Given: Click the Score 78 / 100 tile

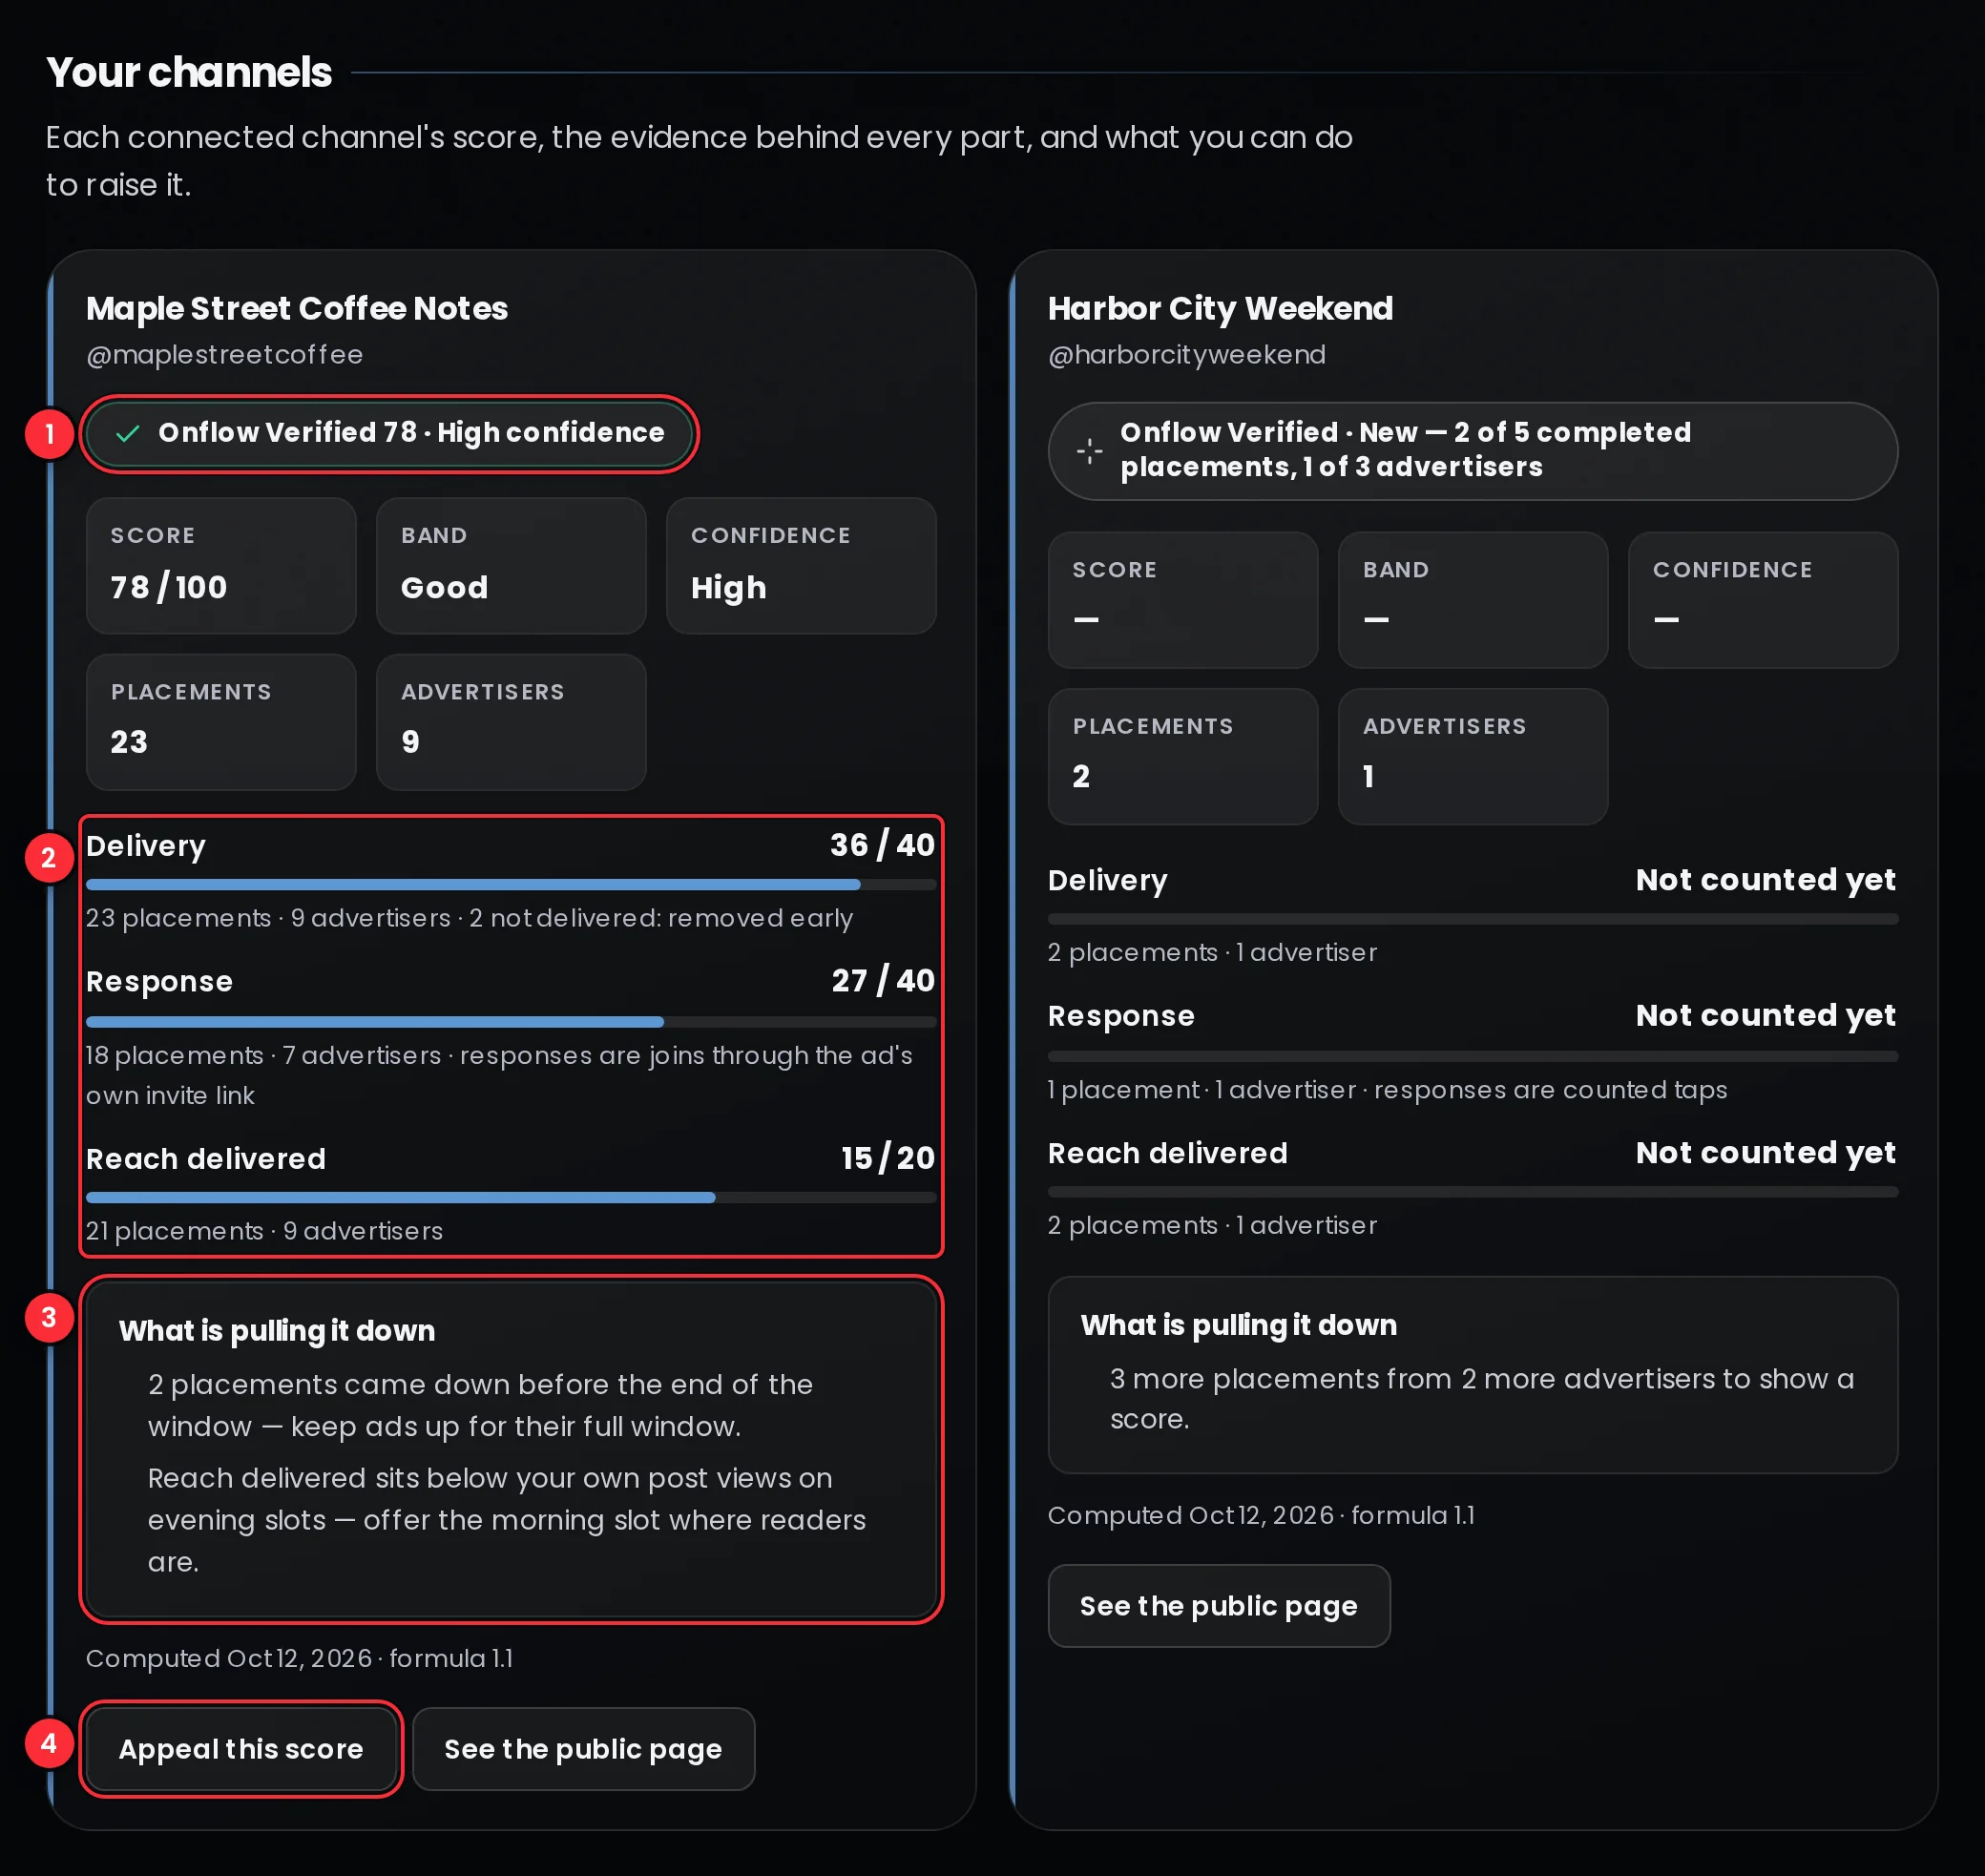Looking at the screenshot, I should [221, 566].
